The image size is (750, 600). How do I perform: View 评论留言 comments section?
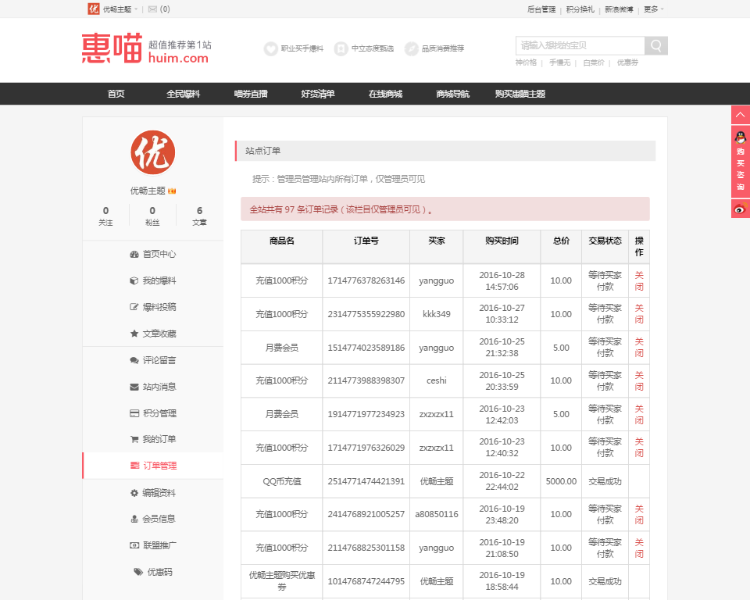[153, 360]
